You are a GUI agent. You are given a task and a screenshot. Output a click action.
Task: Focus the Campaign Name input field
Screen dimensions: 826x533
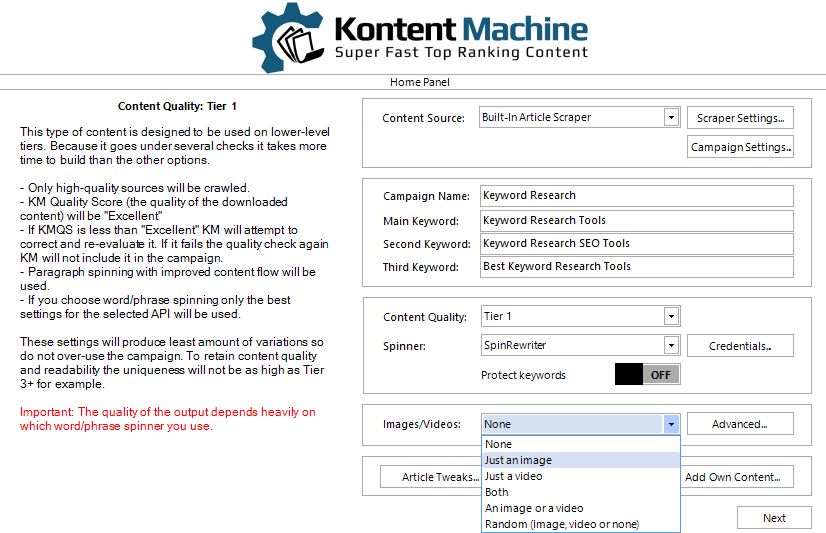pos(637,195)
